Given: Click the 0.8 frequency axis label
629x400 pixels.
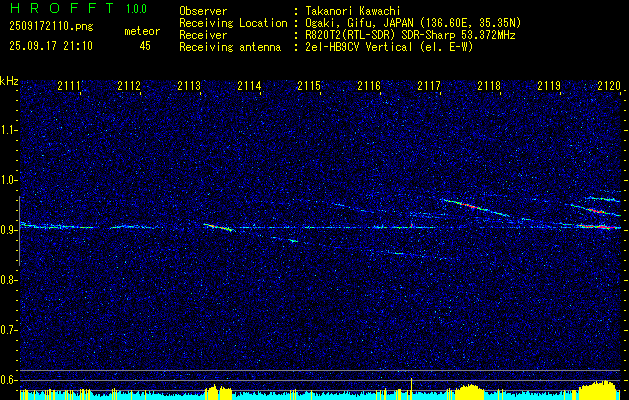Looking at the screenshot, I should 8,280.
